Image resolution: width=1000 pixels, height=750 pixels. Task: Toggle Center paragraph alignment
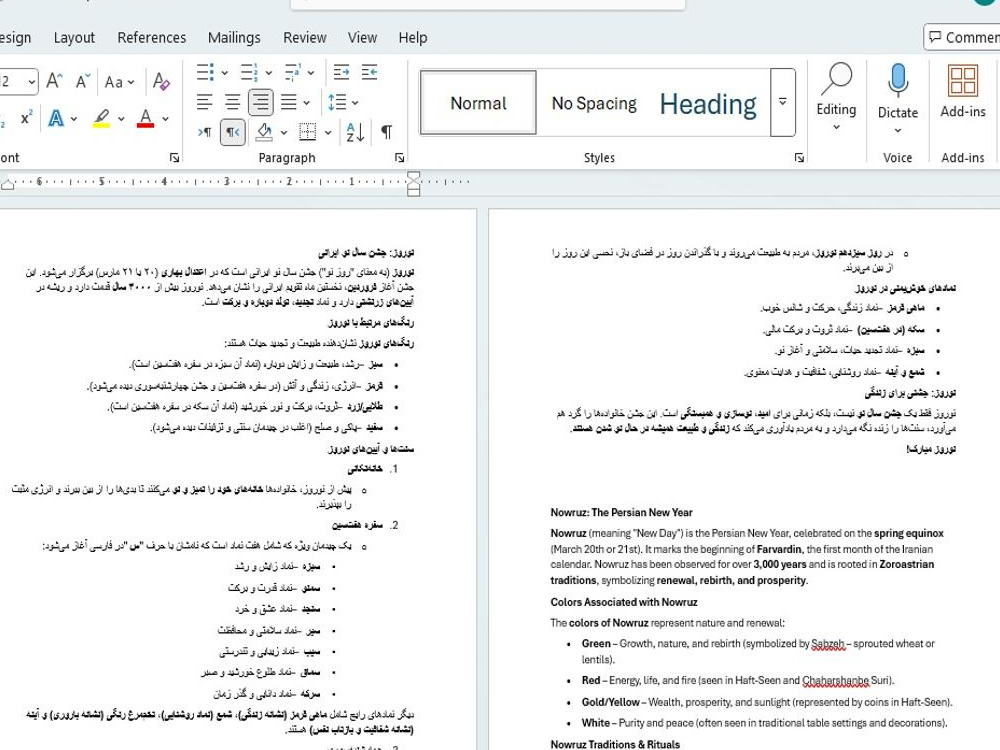[232, 102]
